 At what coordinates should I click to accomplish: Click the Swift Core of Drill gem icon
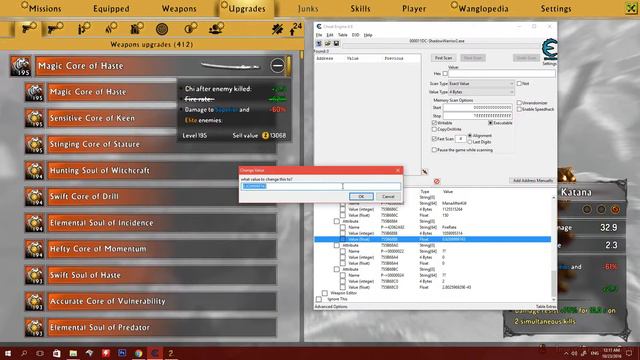tap(34, 196)
